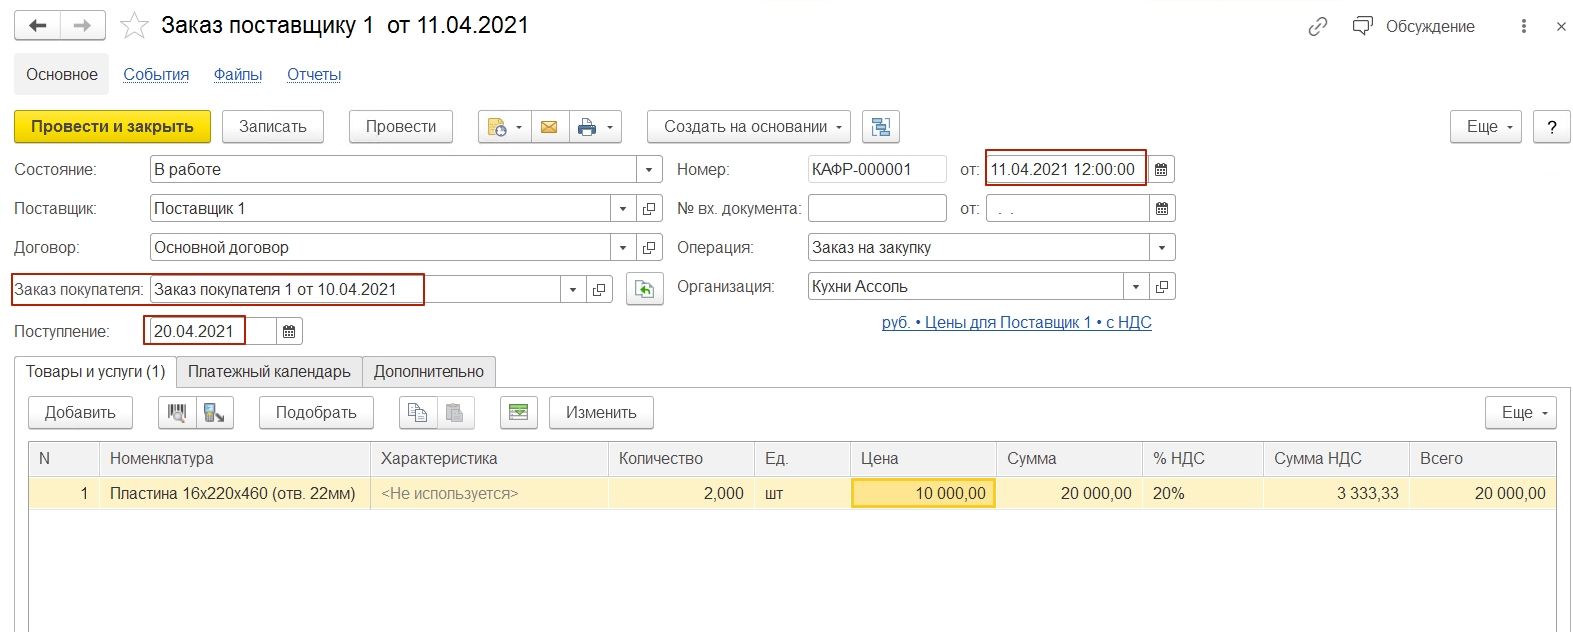This screenshot has width=1573, height=632.
Task: Click the copy link icon at top right
Action: tap(1318, 27)
